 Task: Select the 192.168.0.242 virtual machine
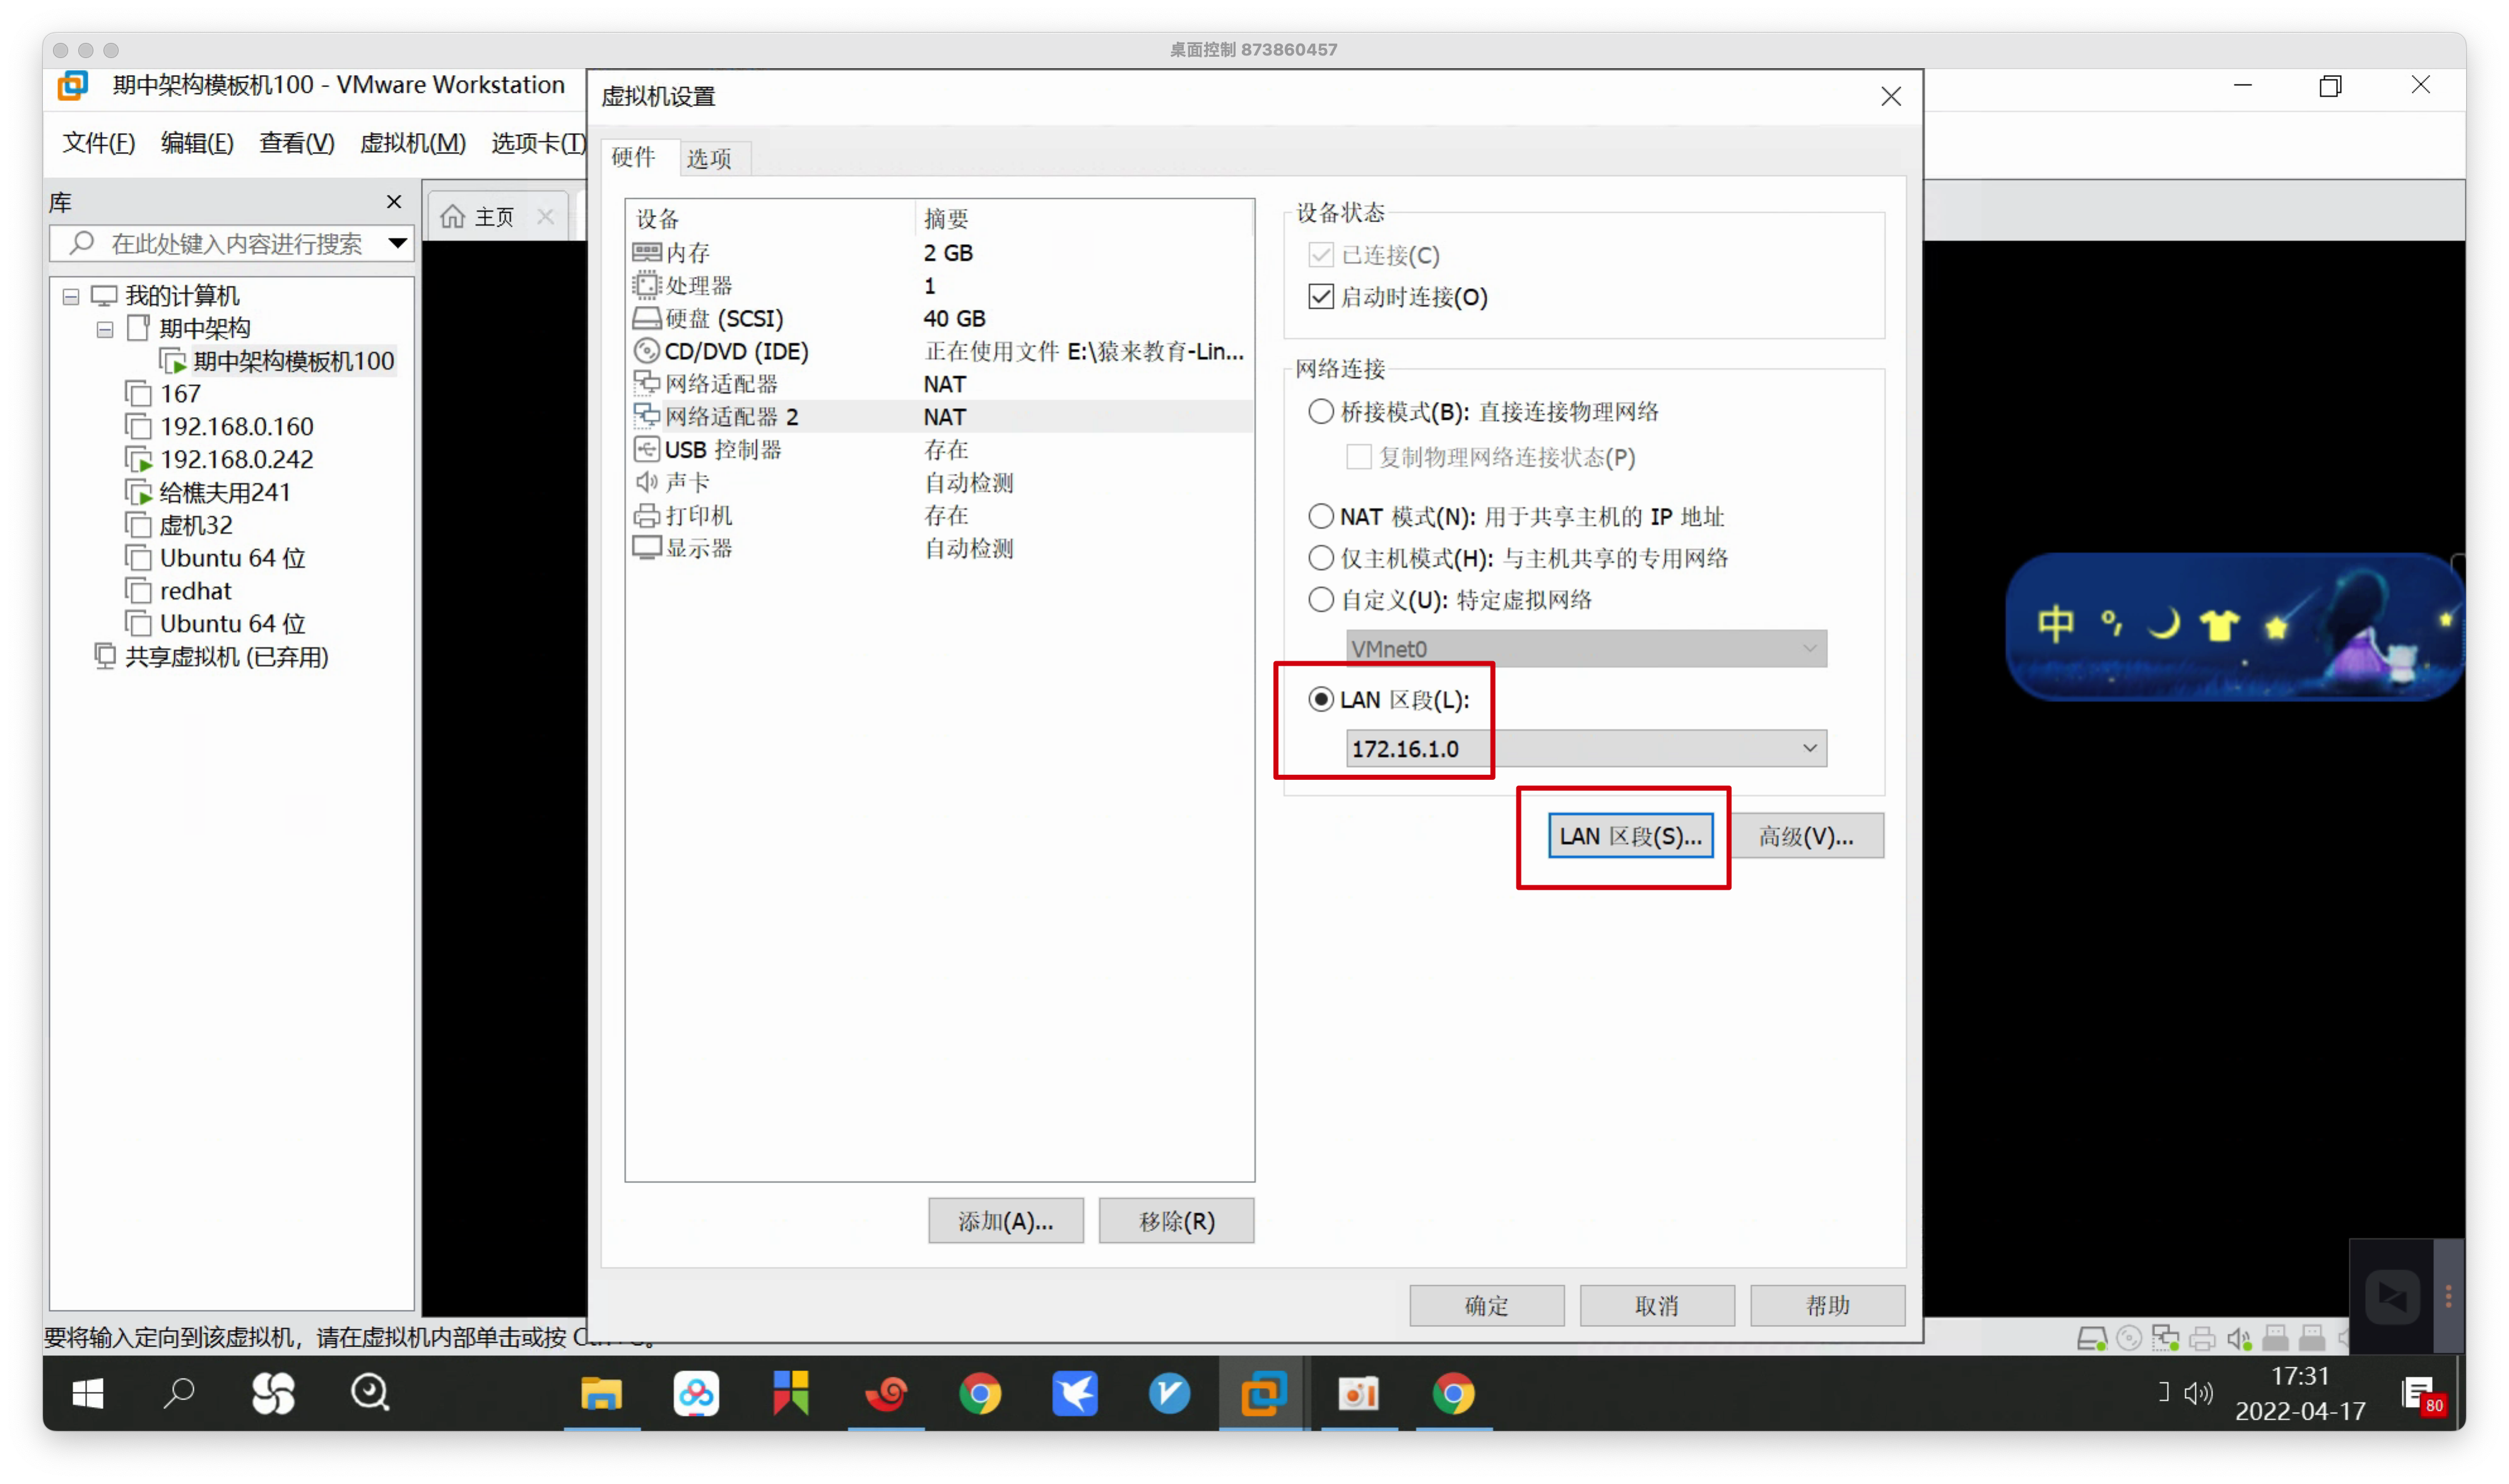tap(236, 459)
